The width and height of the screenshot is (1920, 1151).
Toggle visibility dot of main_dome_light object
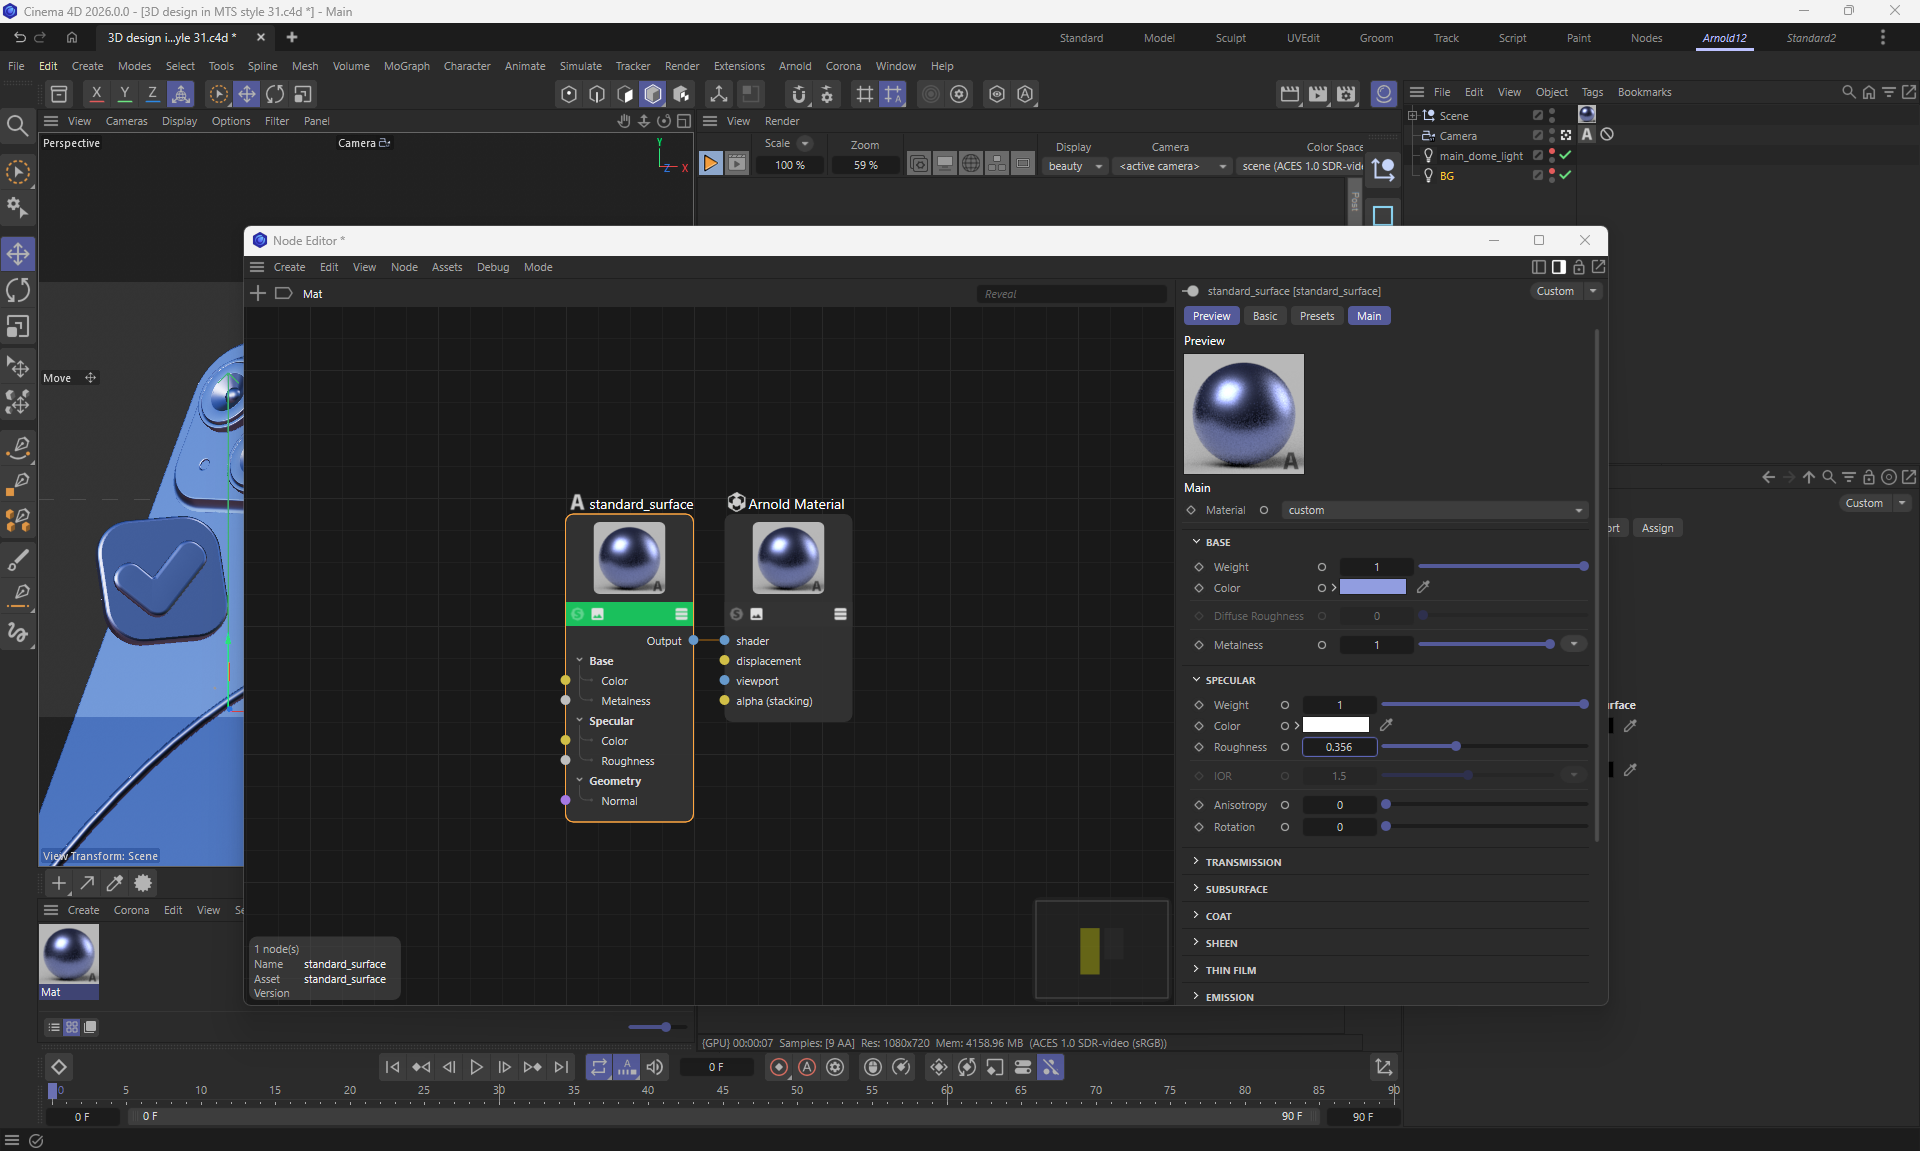[1551, 152]
